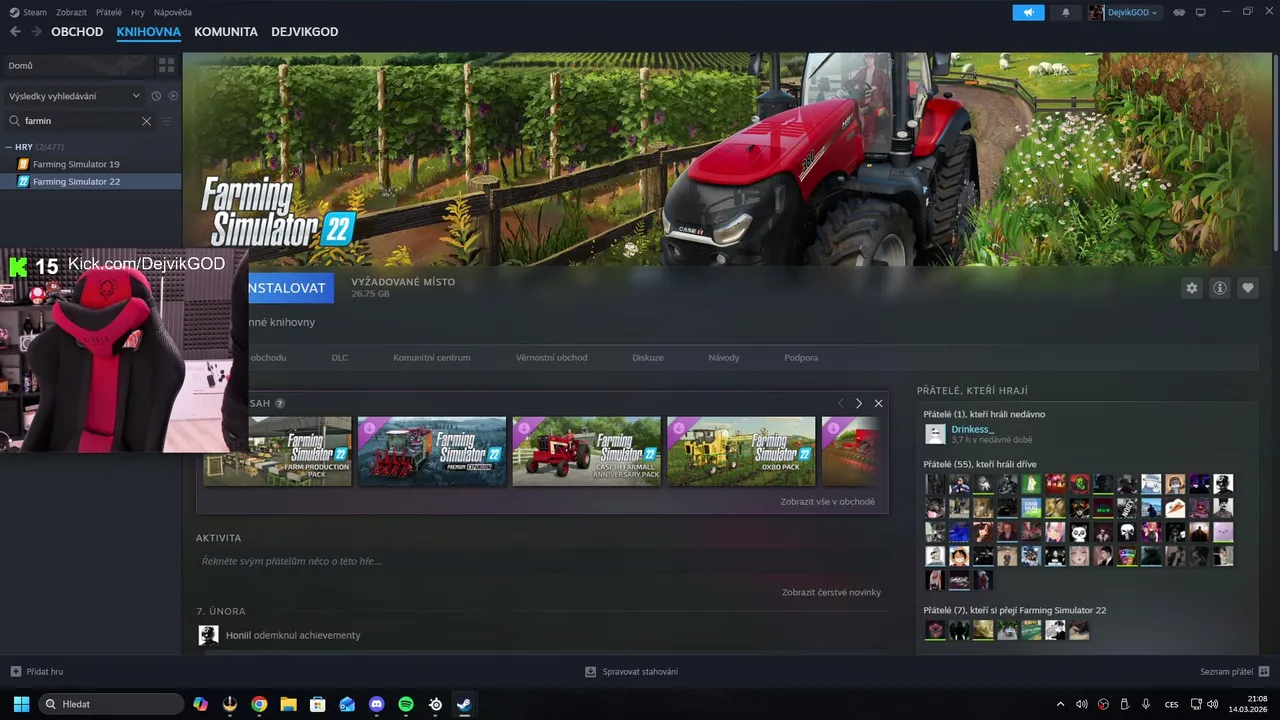Viewport: 1280px width, 720px height.
Task: Click the Spravovat stahování download icon
Action: (591, 671)
